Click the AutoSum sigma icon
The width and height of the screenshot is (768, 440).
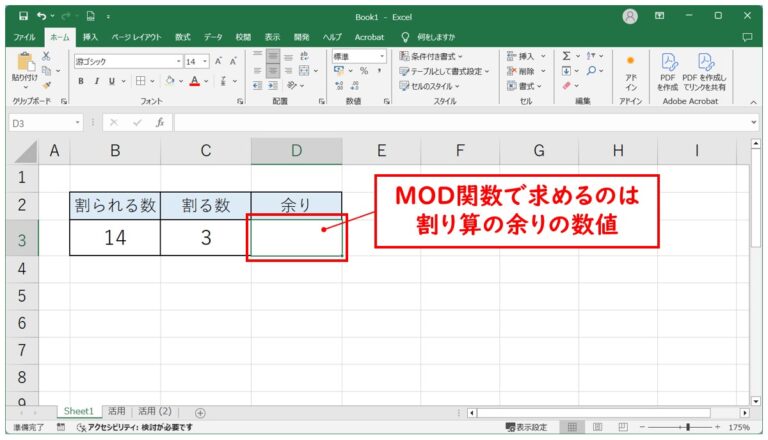(x=566, y=56)
